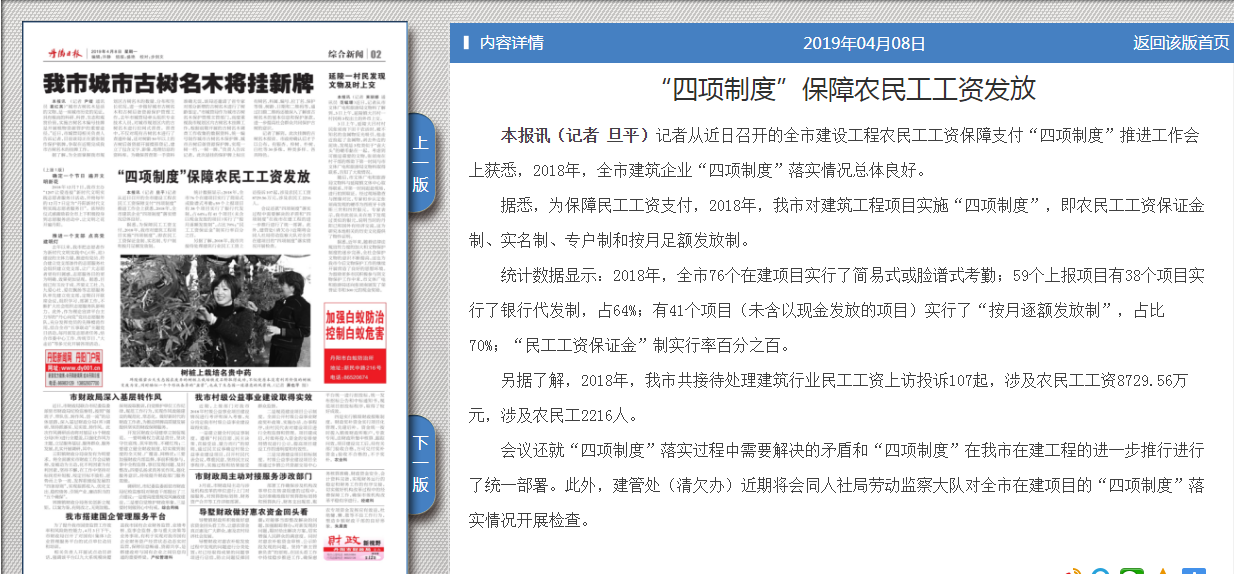Open article 导墅财政做好惠农资金回头看
This screenshot has height=574, width=1234.
point(254,511)
